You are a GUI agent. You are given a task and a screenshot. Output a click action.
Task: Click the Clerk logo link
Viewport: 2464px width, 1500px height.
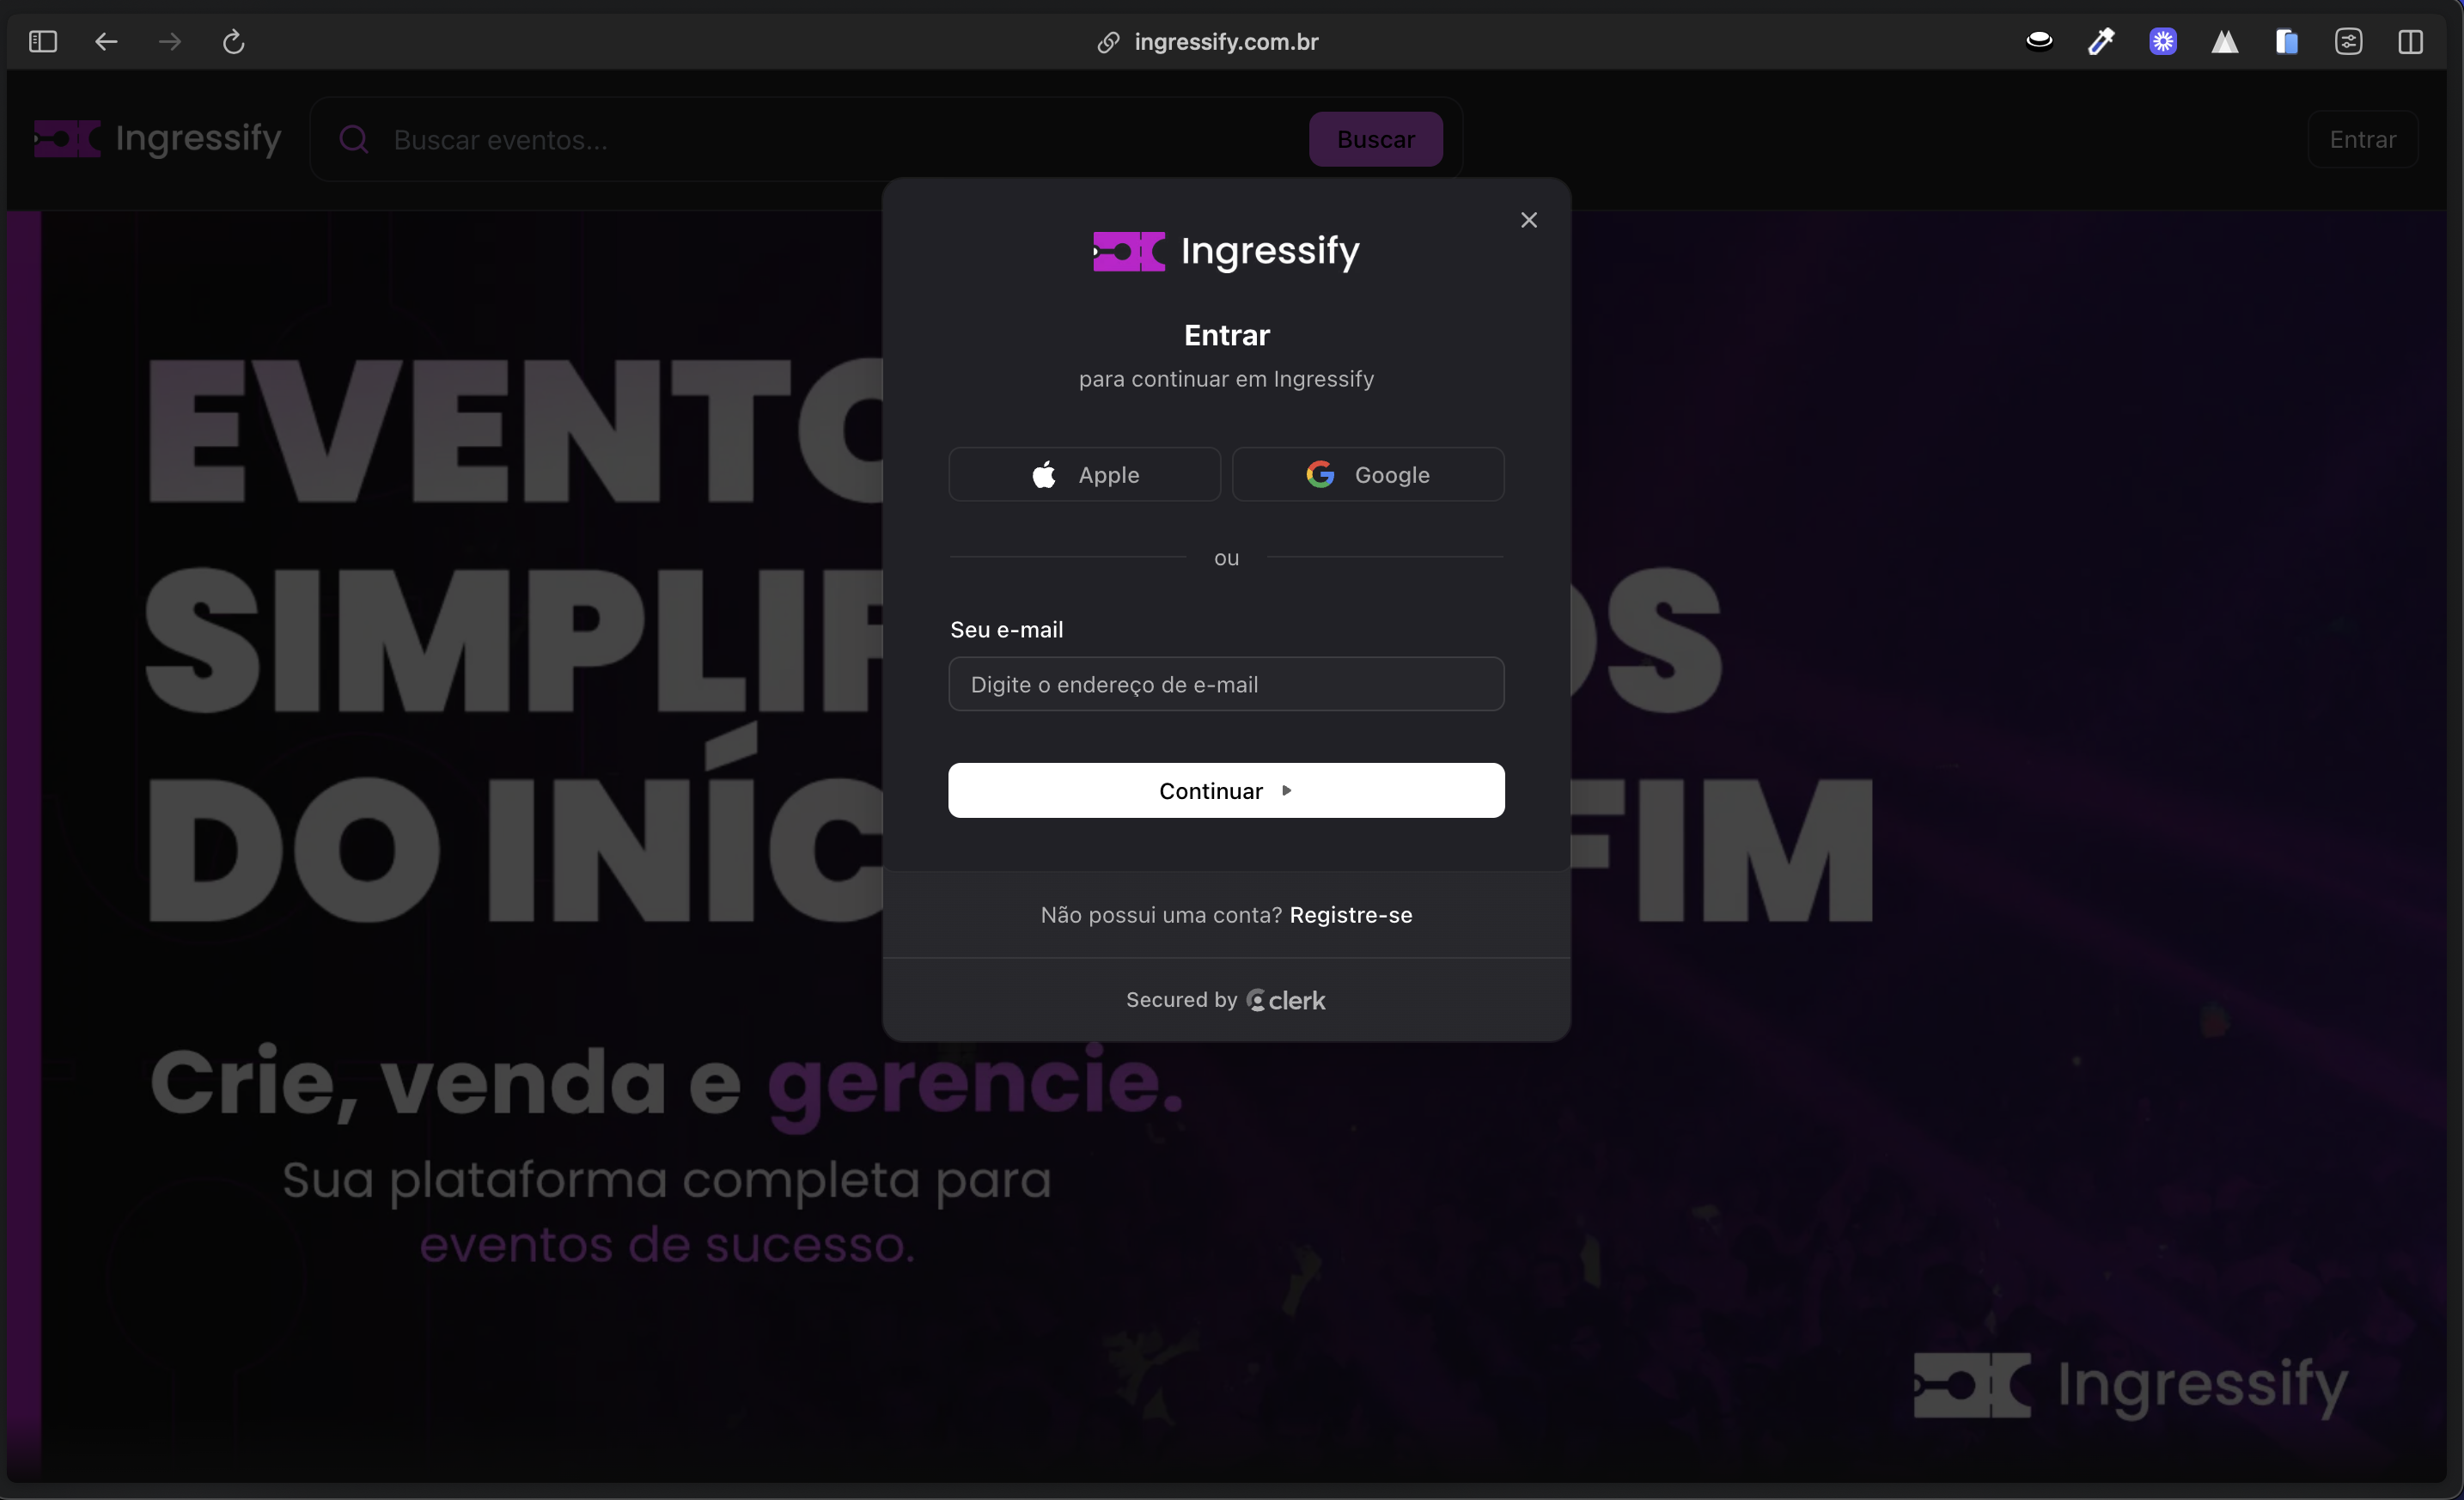(1286, 1000)
